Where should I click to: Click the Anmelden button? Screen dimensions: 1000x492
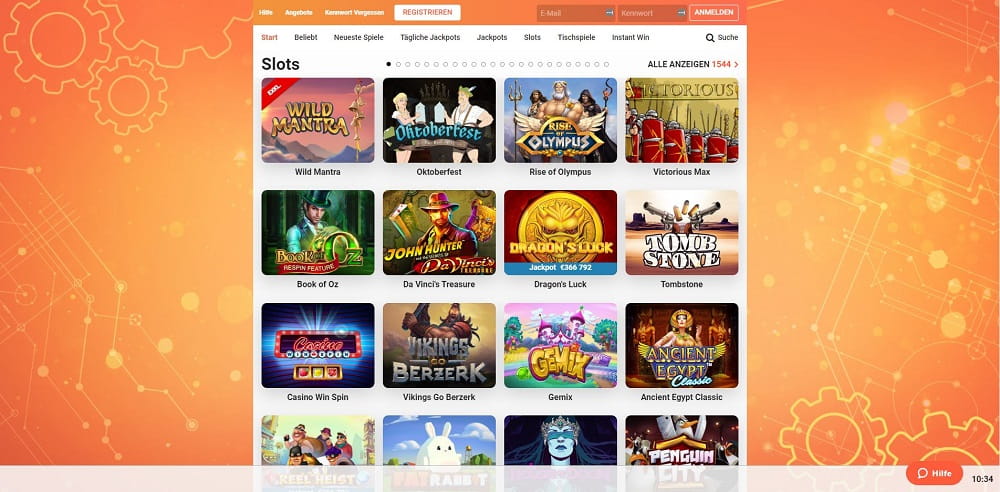[x=714, y=13]
